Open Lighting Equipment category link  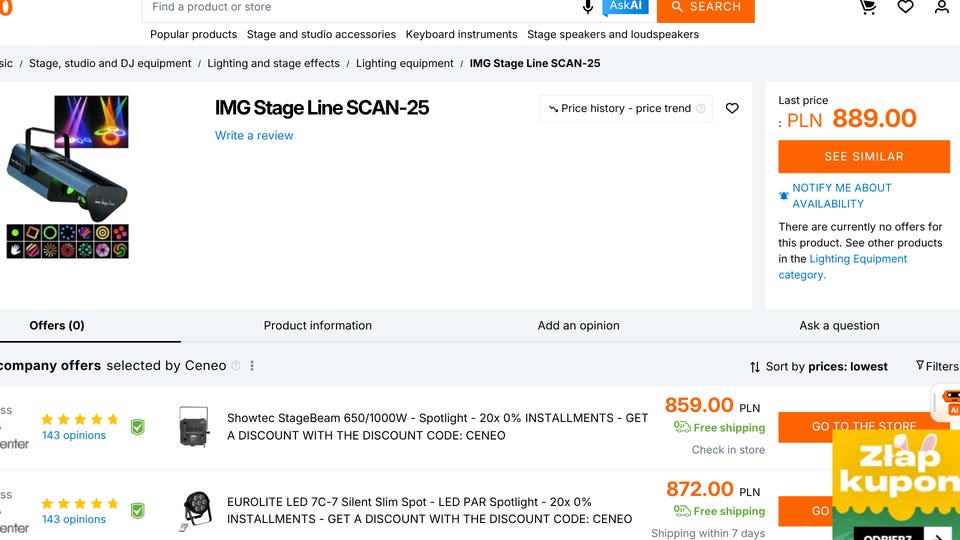tap(857, 259)
